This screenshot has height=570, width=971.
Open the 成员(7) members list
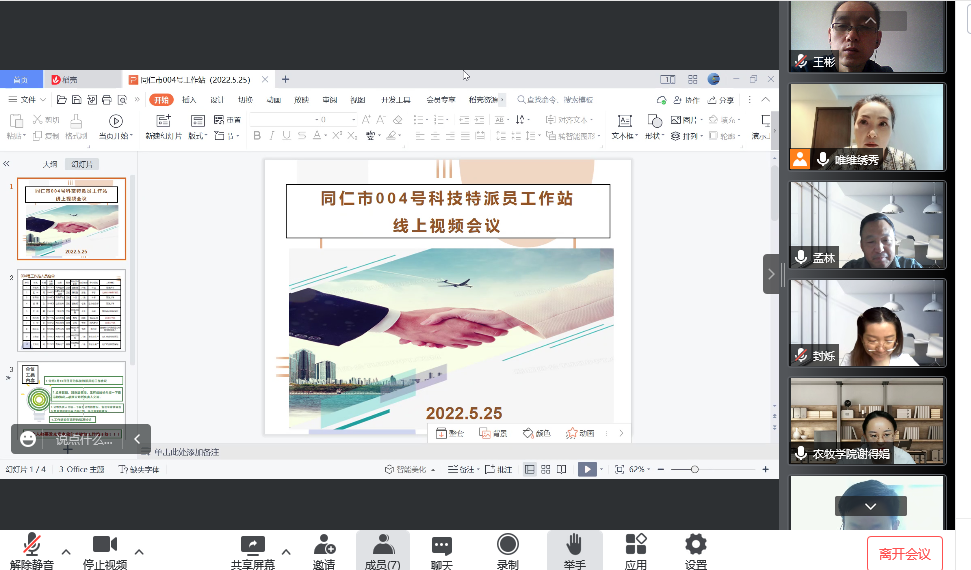383,551
